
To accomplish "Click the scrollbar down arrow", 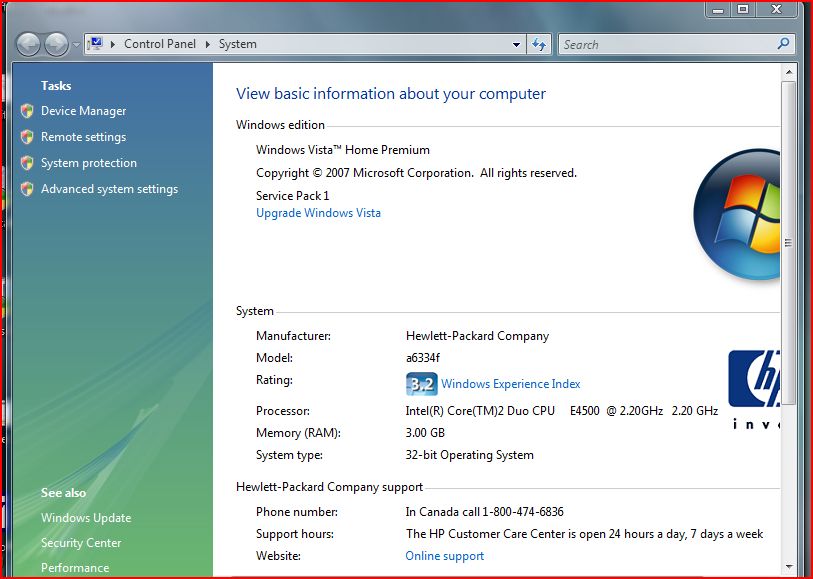I will 789,567.
